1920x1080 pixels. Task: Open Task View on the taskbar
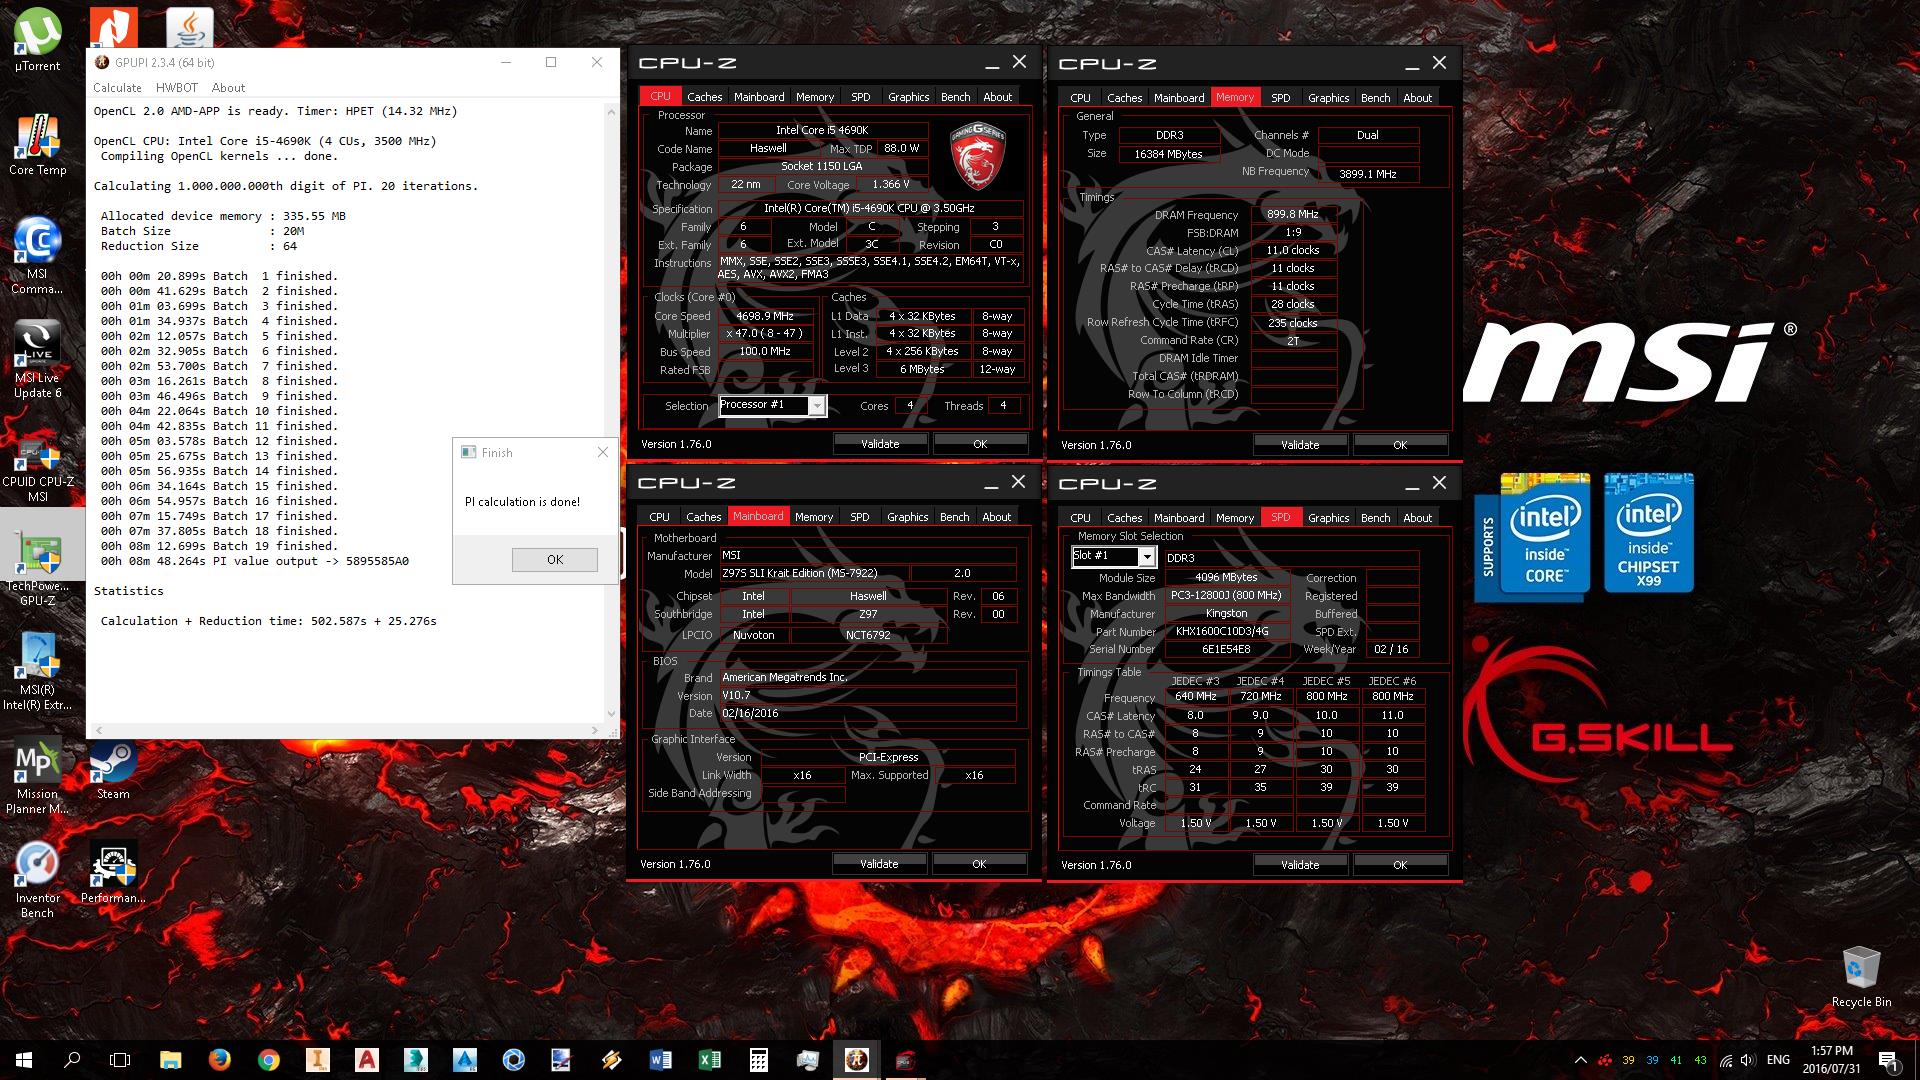(120, 1060)
